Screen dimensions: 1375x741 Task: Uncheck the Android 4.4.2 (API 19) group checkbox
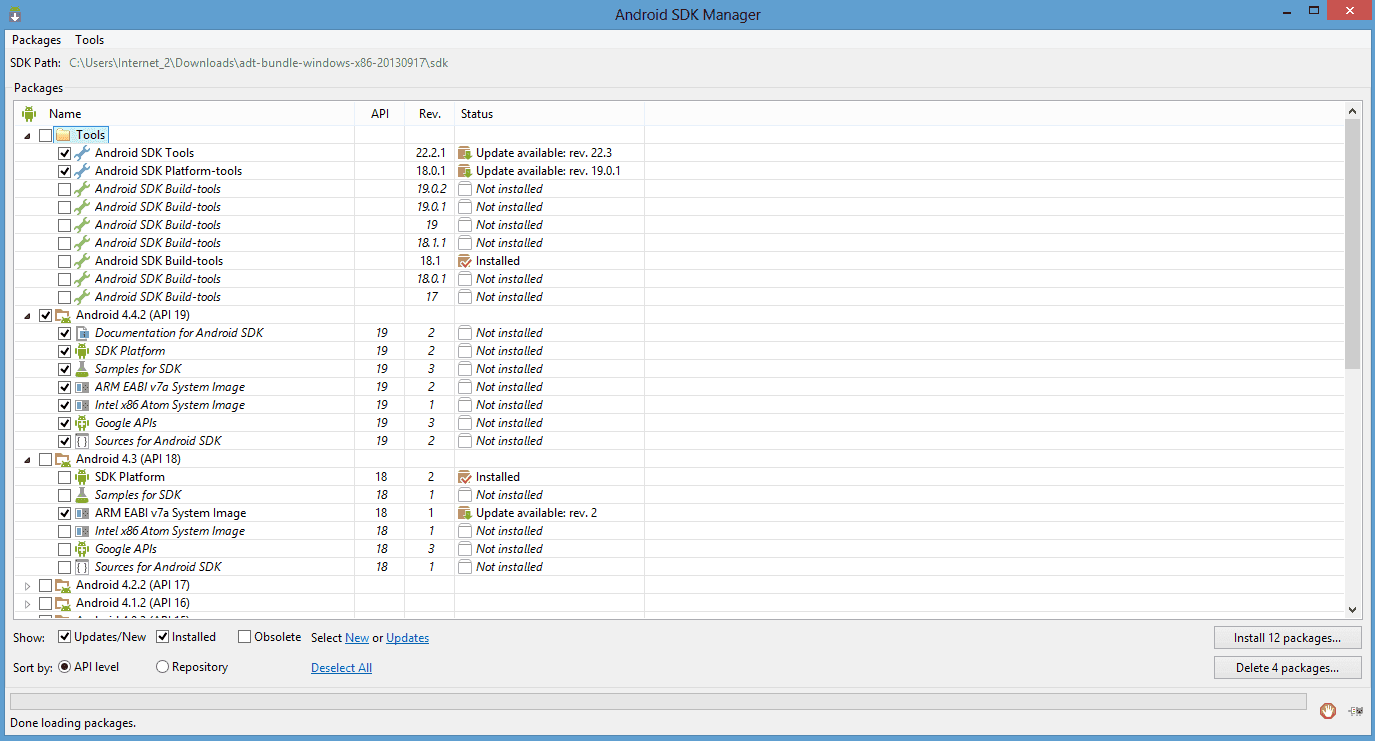click(x=45, y=315)
